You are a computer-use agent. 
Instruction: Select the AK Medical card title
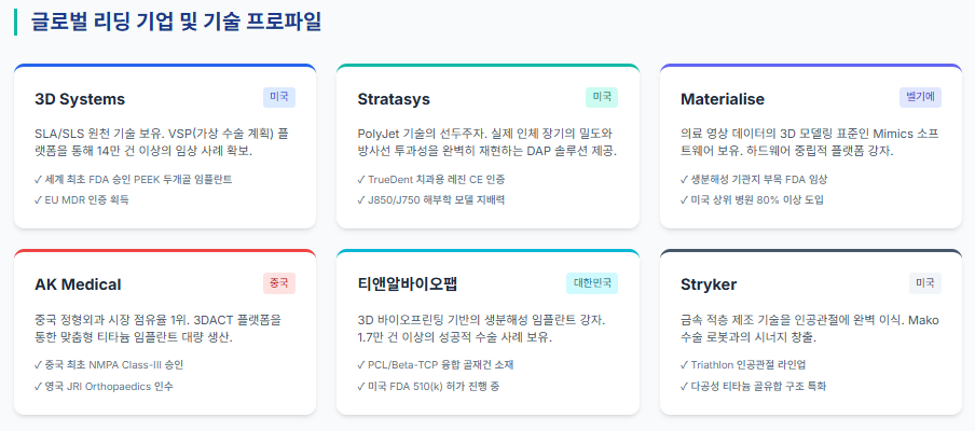pyautogui.click(x=78, y=285)
